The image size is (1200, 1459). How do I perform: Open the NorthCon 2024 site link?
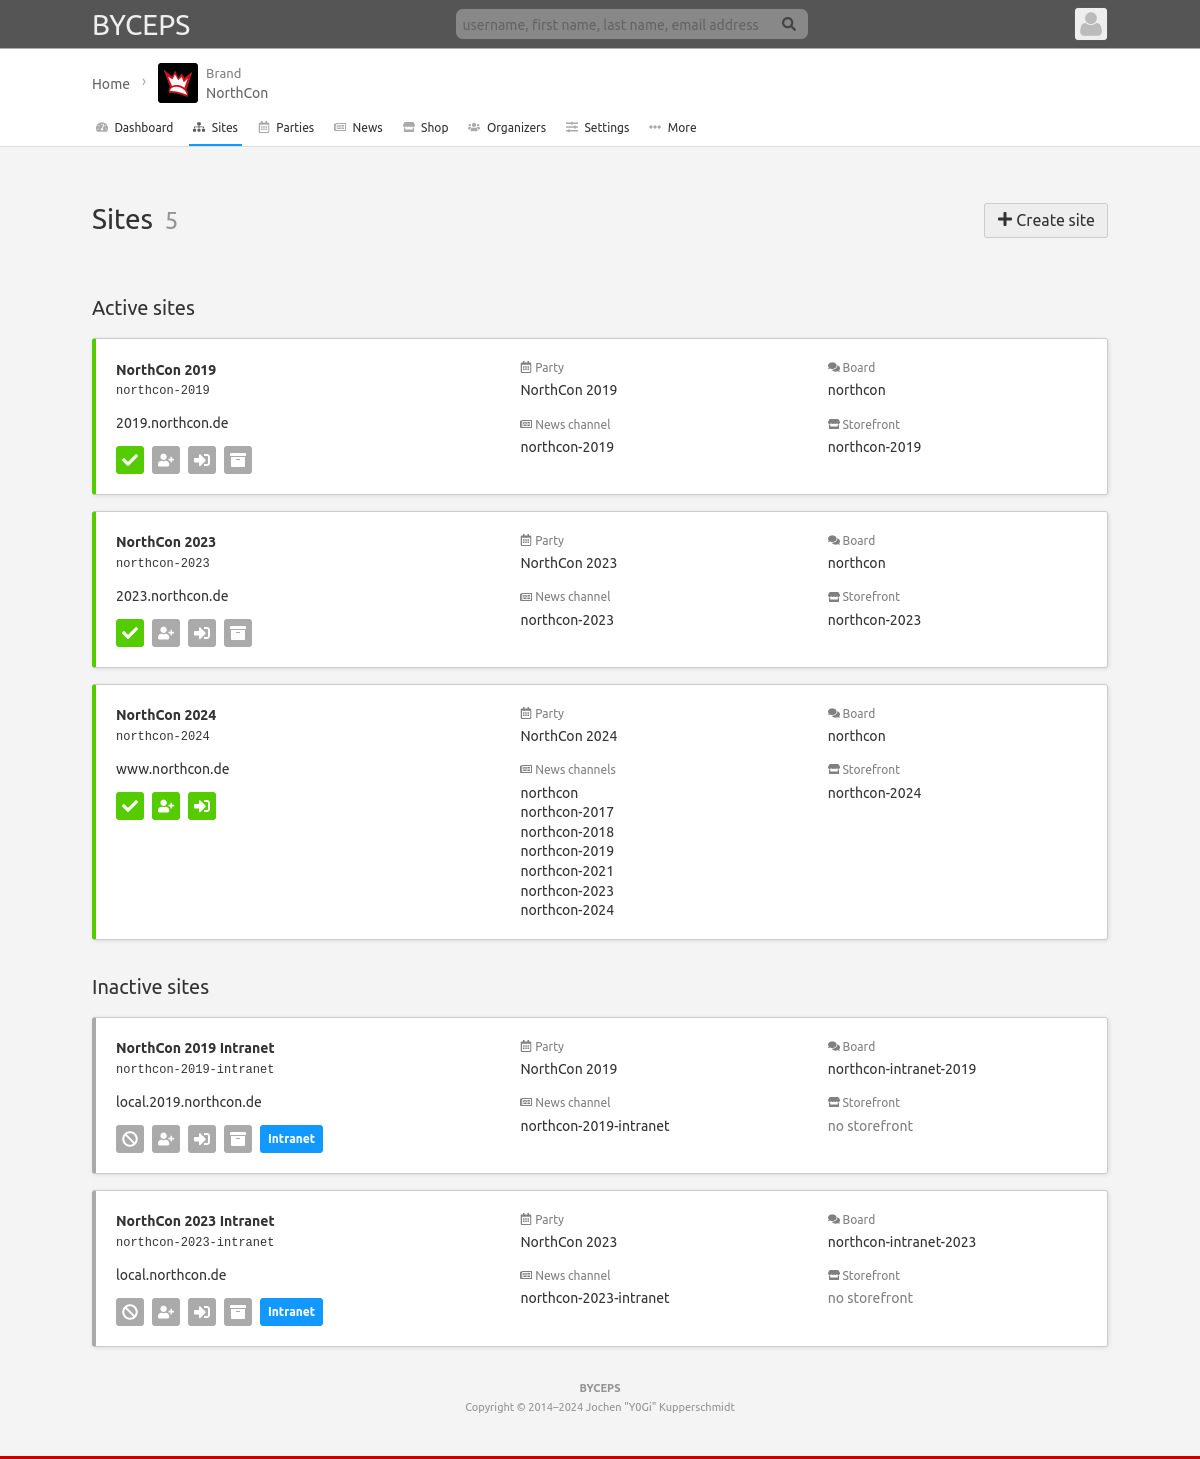(x=166, y=715)
